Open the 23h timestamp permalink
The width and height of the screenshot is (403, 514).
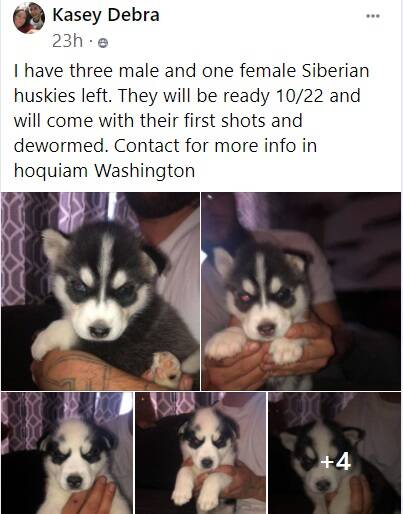pos(67,41)
